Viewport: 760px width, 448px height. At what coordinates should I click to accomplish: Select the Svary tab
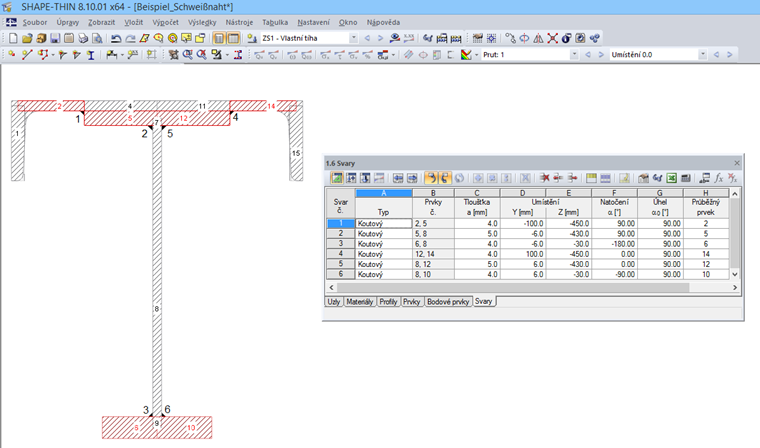click(x=484, y=301)
